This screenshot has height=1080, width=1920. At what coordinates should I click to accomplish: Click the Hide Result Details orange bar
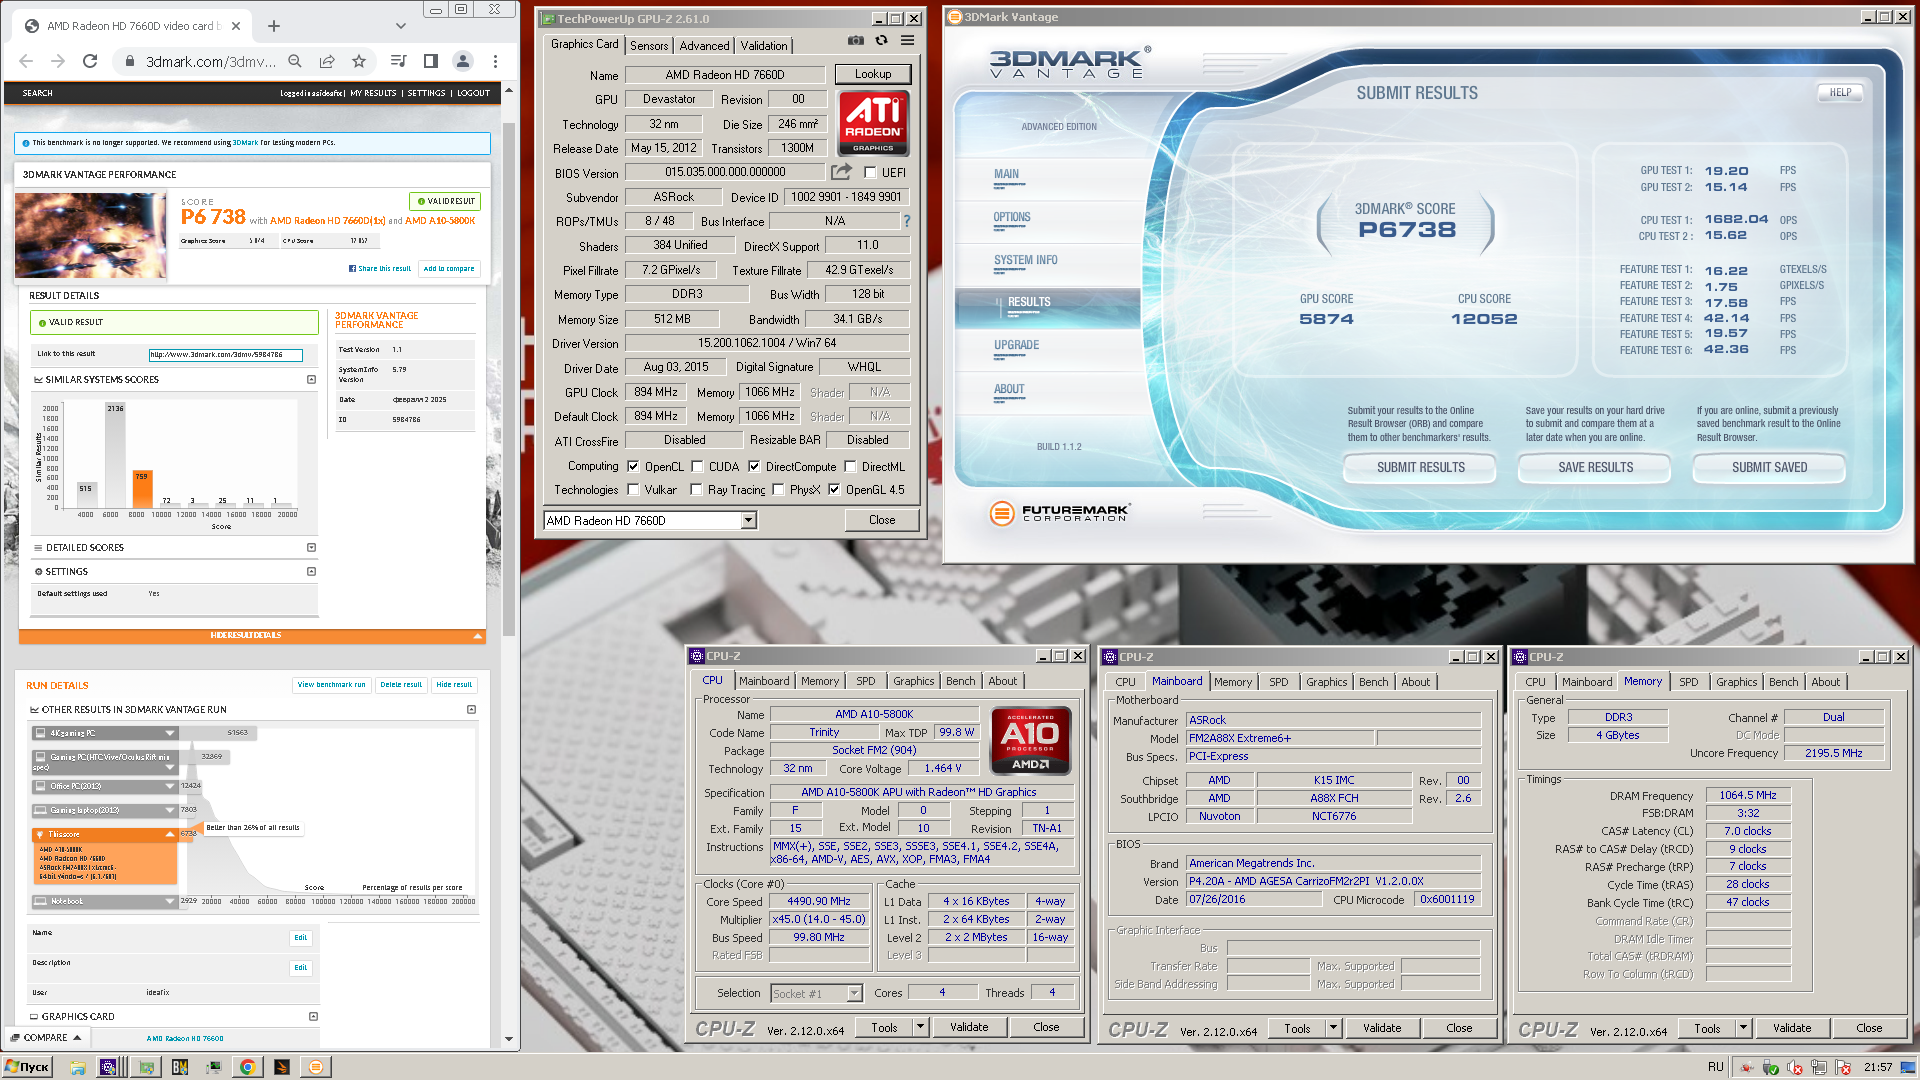pyautogui.click(x=252, y=635)
